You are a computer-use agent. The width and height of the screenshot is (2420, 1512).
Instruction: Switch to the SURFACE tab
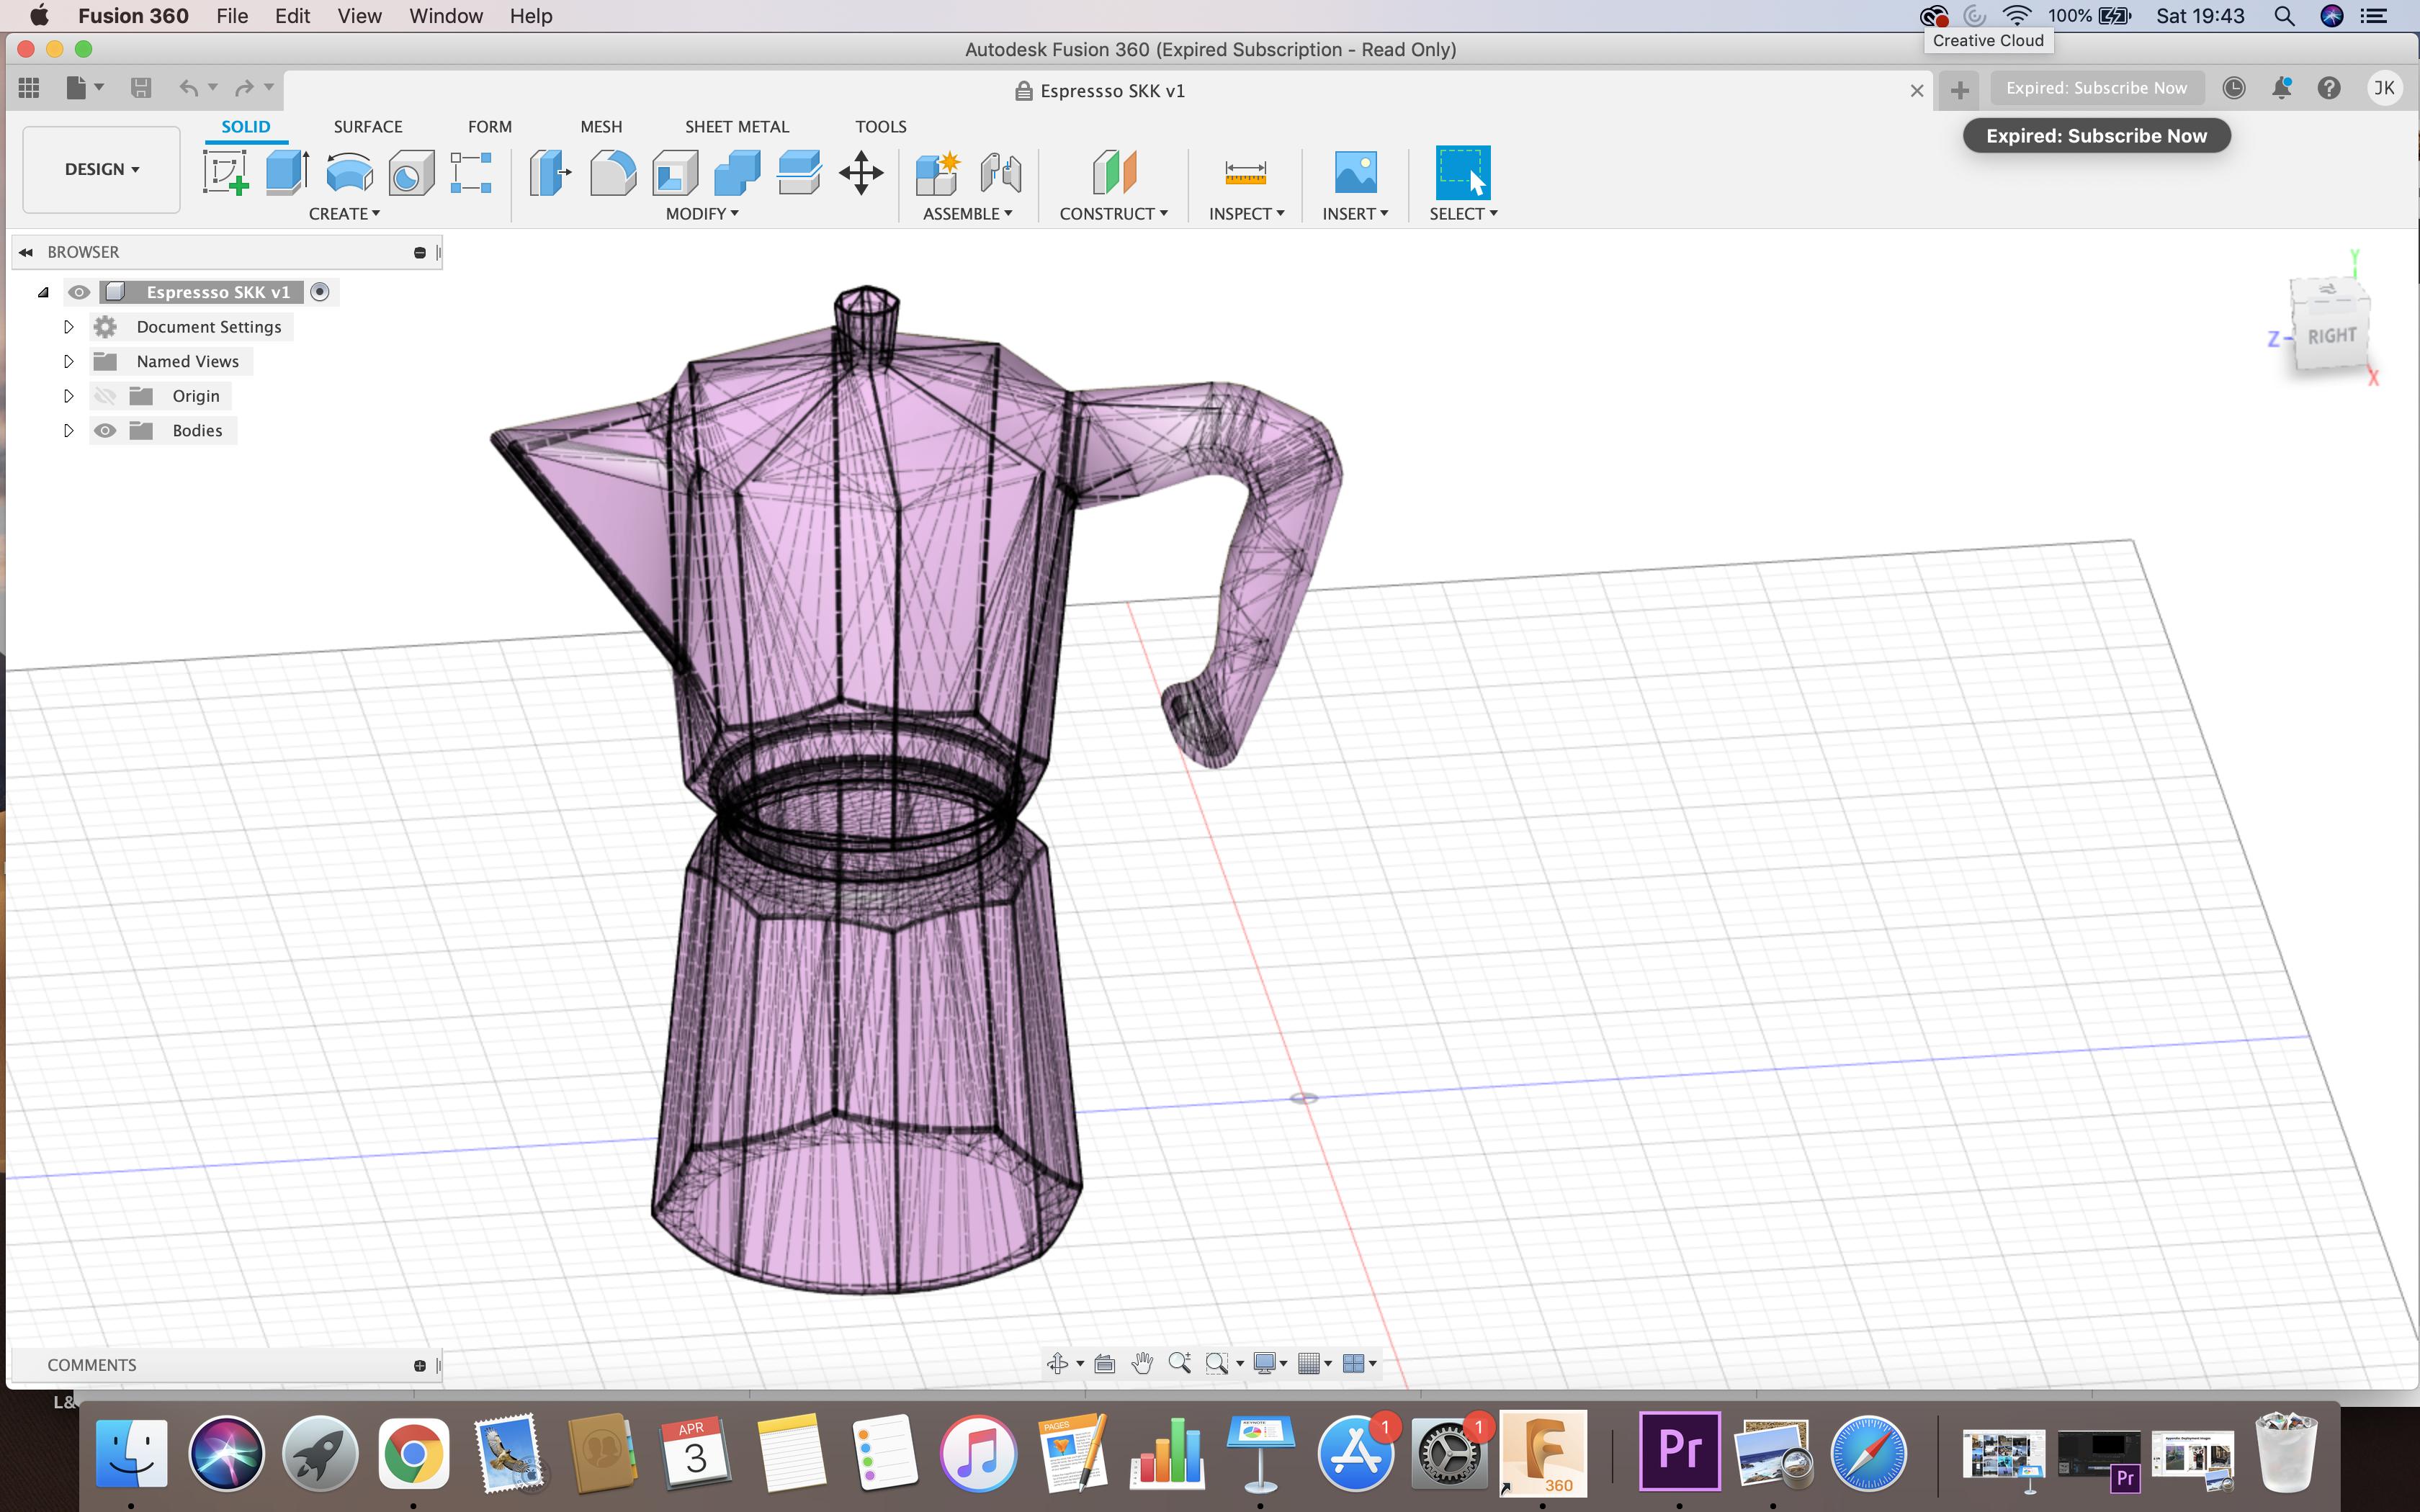[368, 127]
